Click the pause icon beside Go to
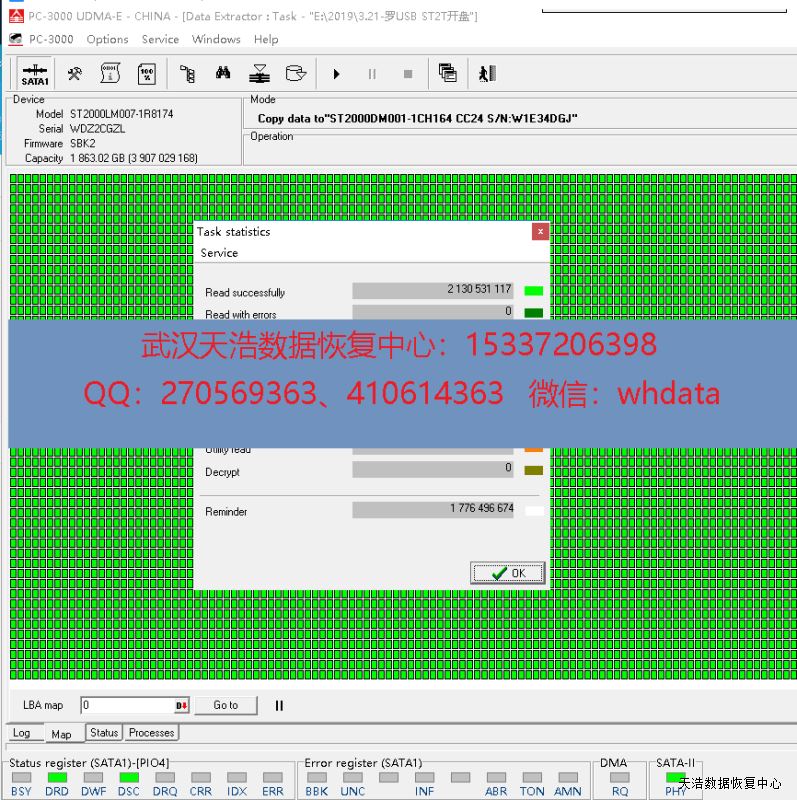Screen dimensions: 797x800 279,705
